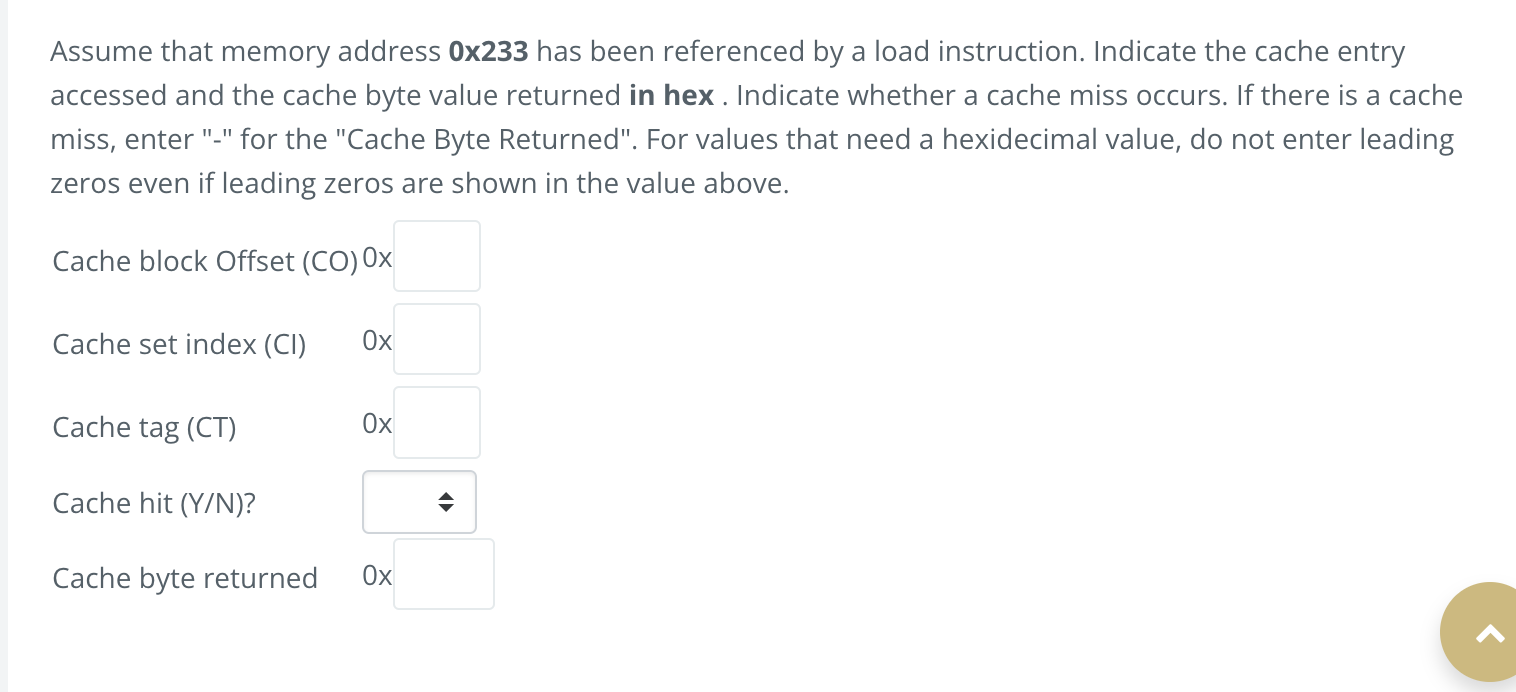Image resolution: width=1516 pixels, height=692 pixels.
Task: Click the 0x beside Cache byte returned
Action: [376, 575]
